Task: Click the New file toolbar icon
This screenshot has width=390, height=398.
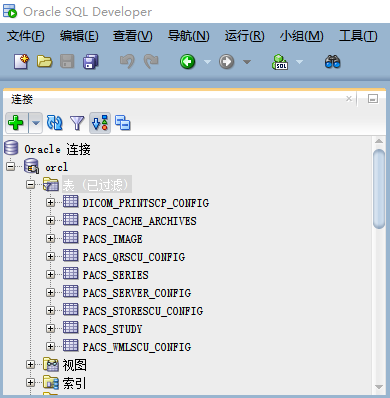Action: [22, 62]
